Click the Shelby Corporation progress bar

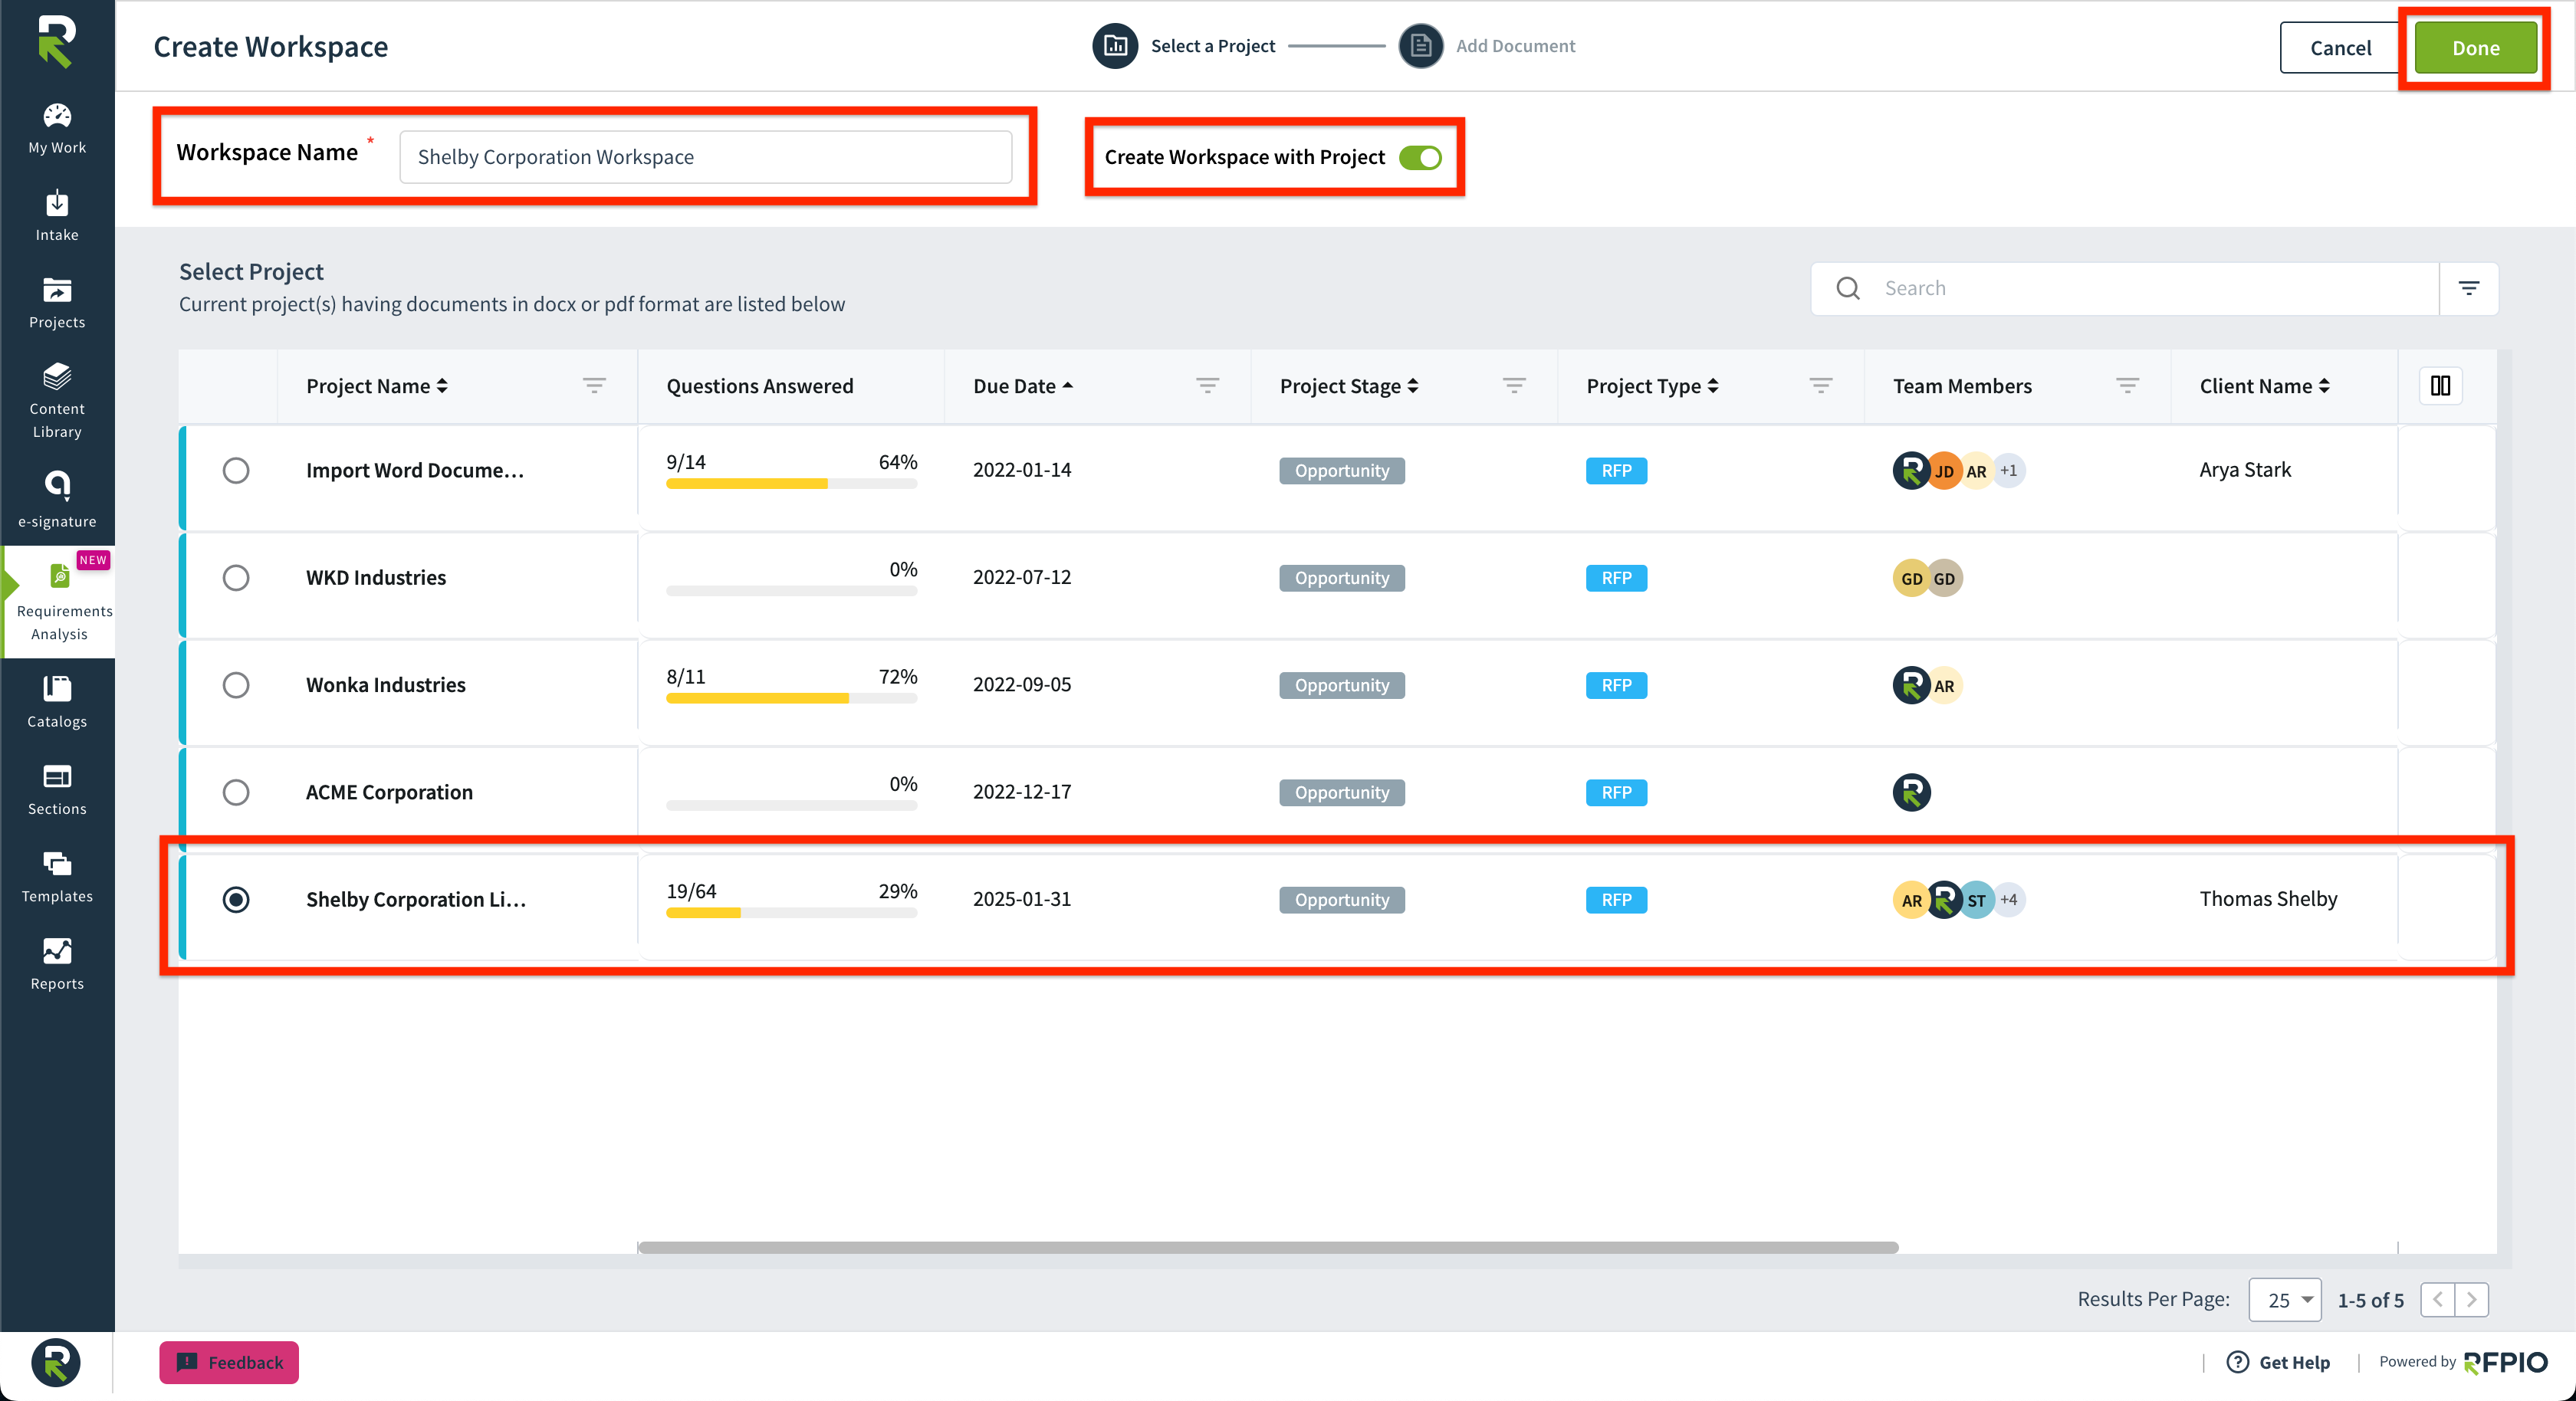pyautogui.click(x=791, y=913)
